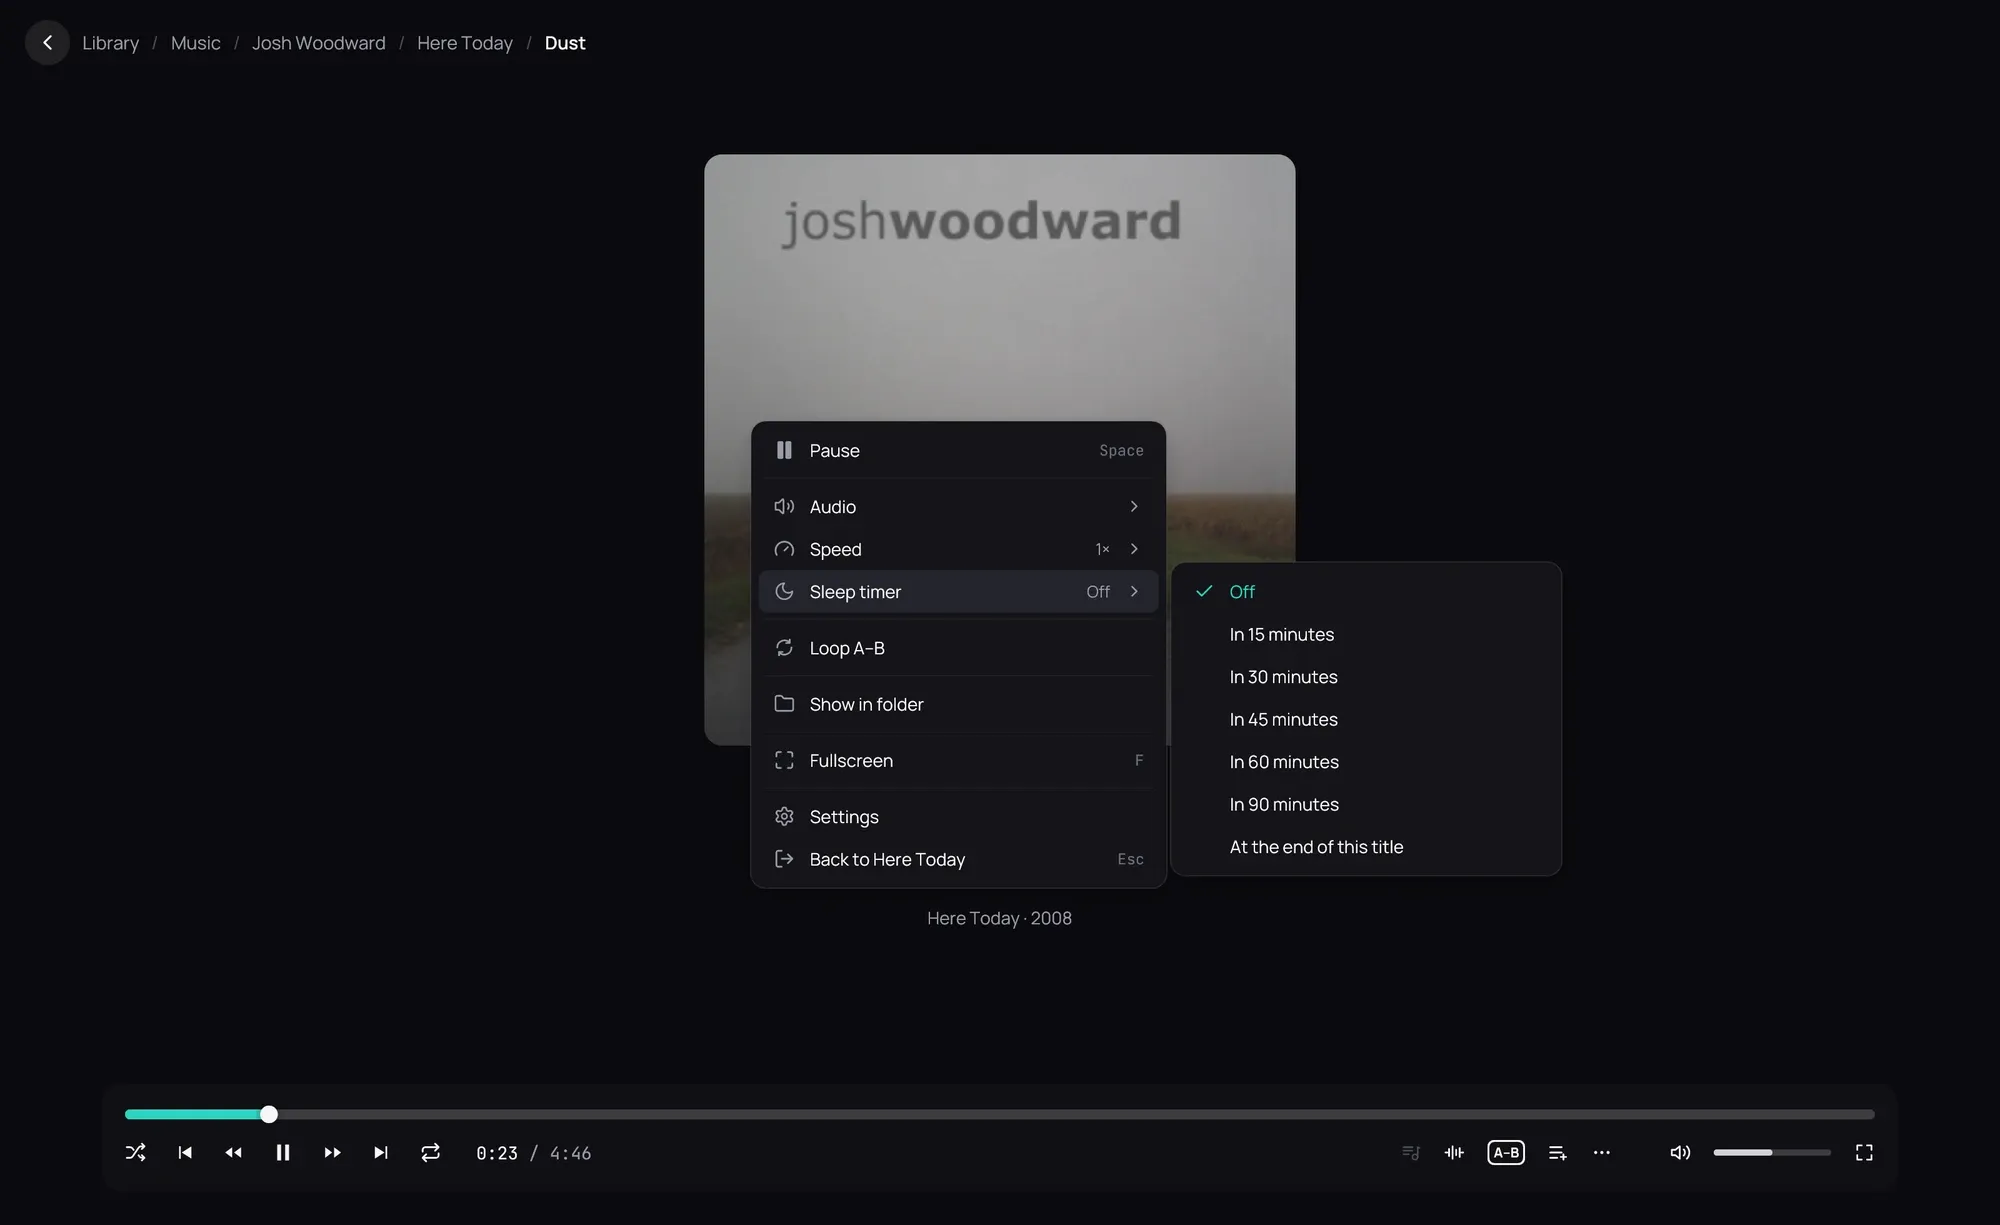Toggle repeat mode
2000x1225 pixels.
tap(431, 1153)
